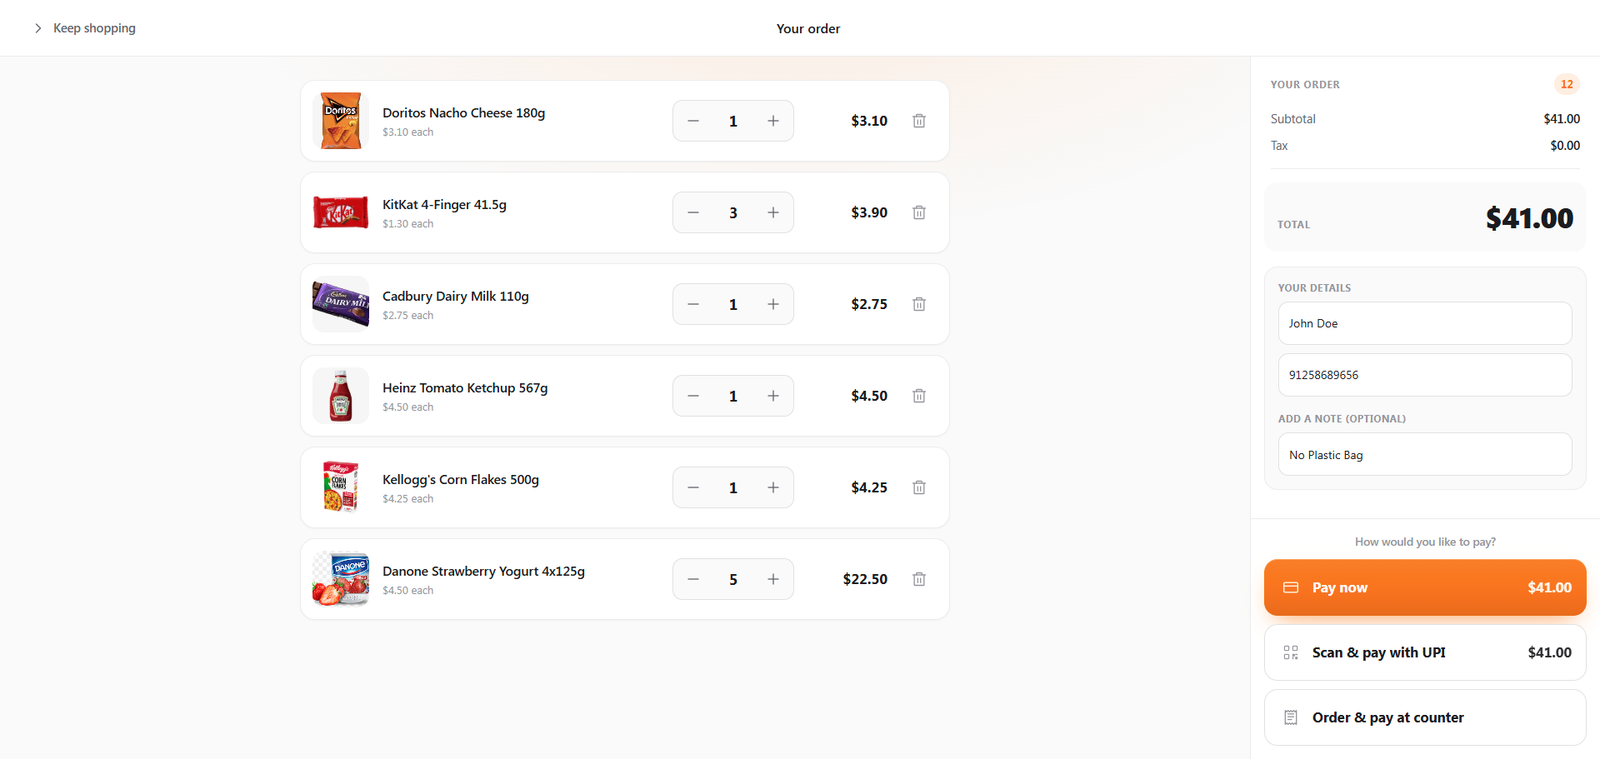Reduce Cadbury Dairy Milk quantity by one
Image resolution: width=1600 pixels, height=759 pixels.
(693, 304)
